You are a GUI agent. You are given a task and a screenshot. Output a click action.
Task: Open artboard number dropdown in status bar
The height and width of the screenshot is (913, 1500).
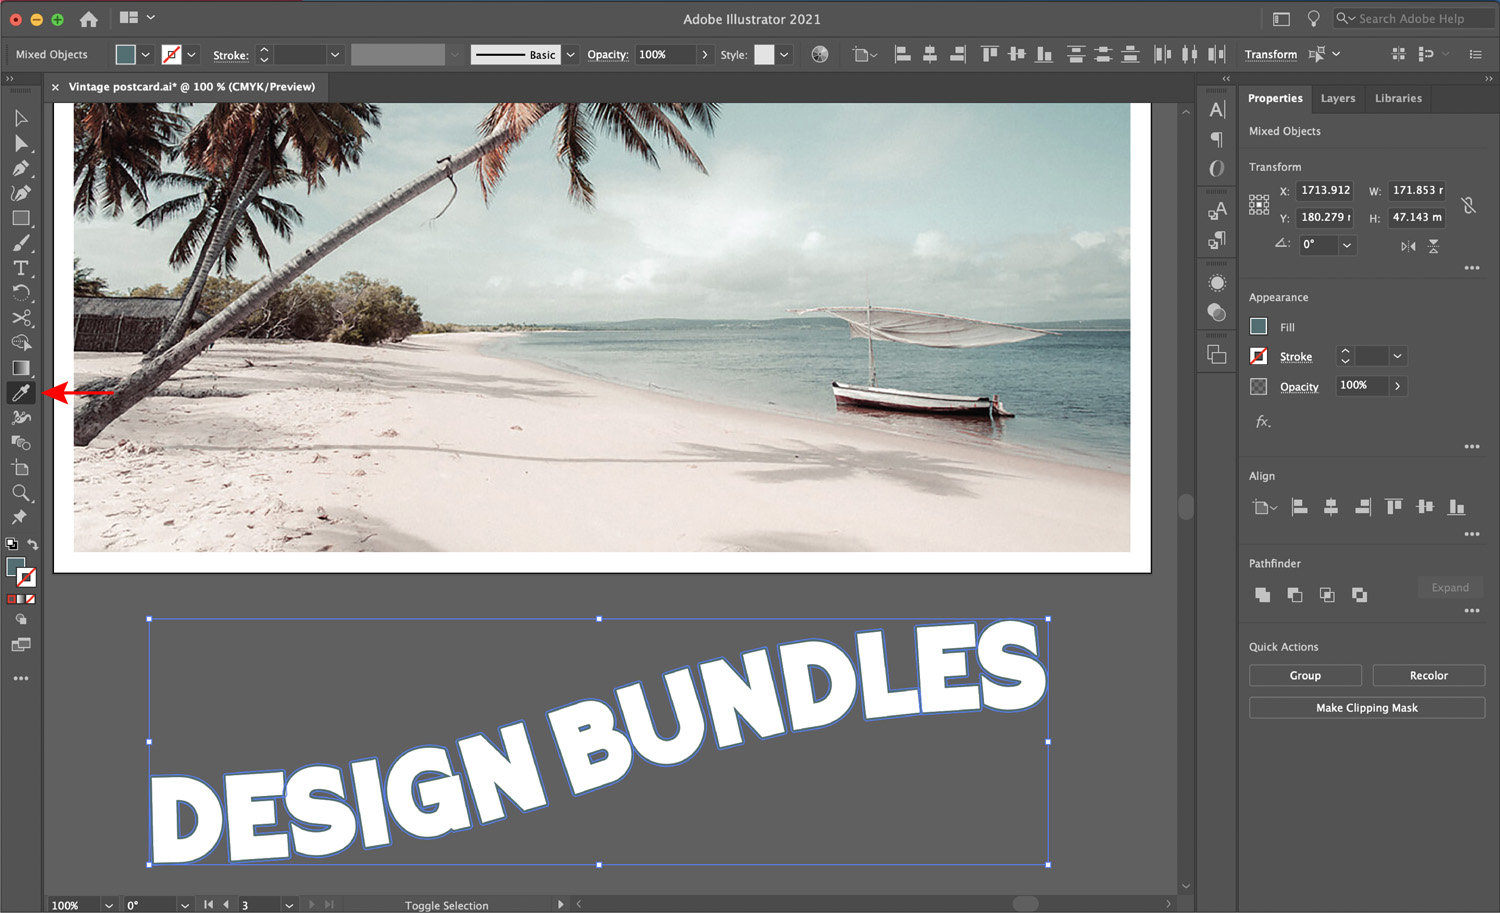point(289,905)
